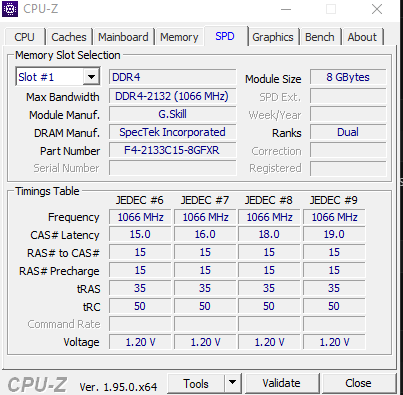The height and width of the screenshot is (395, 403).
Task: Go to the Bench tab
Action: click(x=320, y=37)
